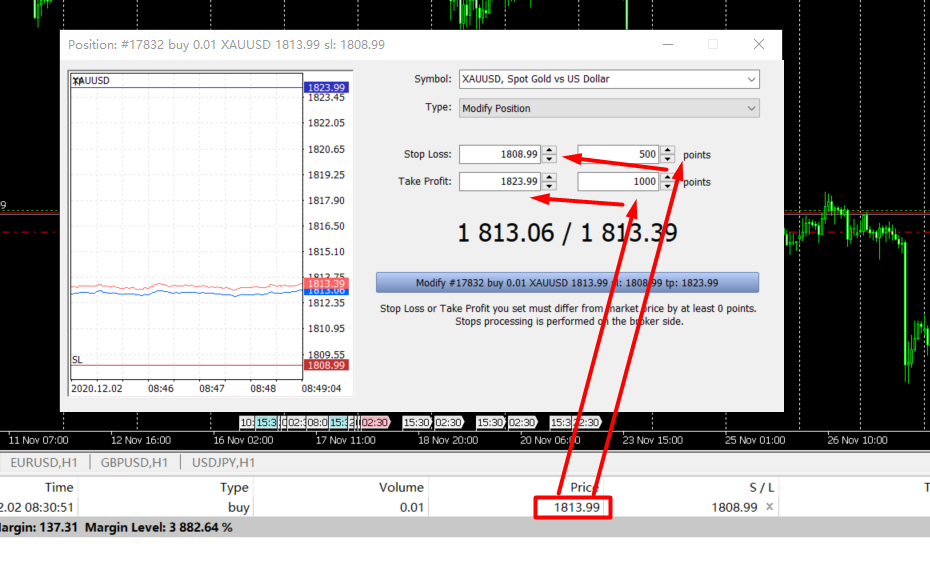The width and height of the screenshot is (930, 580).
Task: Decrease Stop Loss price with down arrow
Action: pos(549,159)
